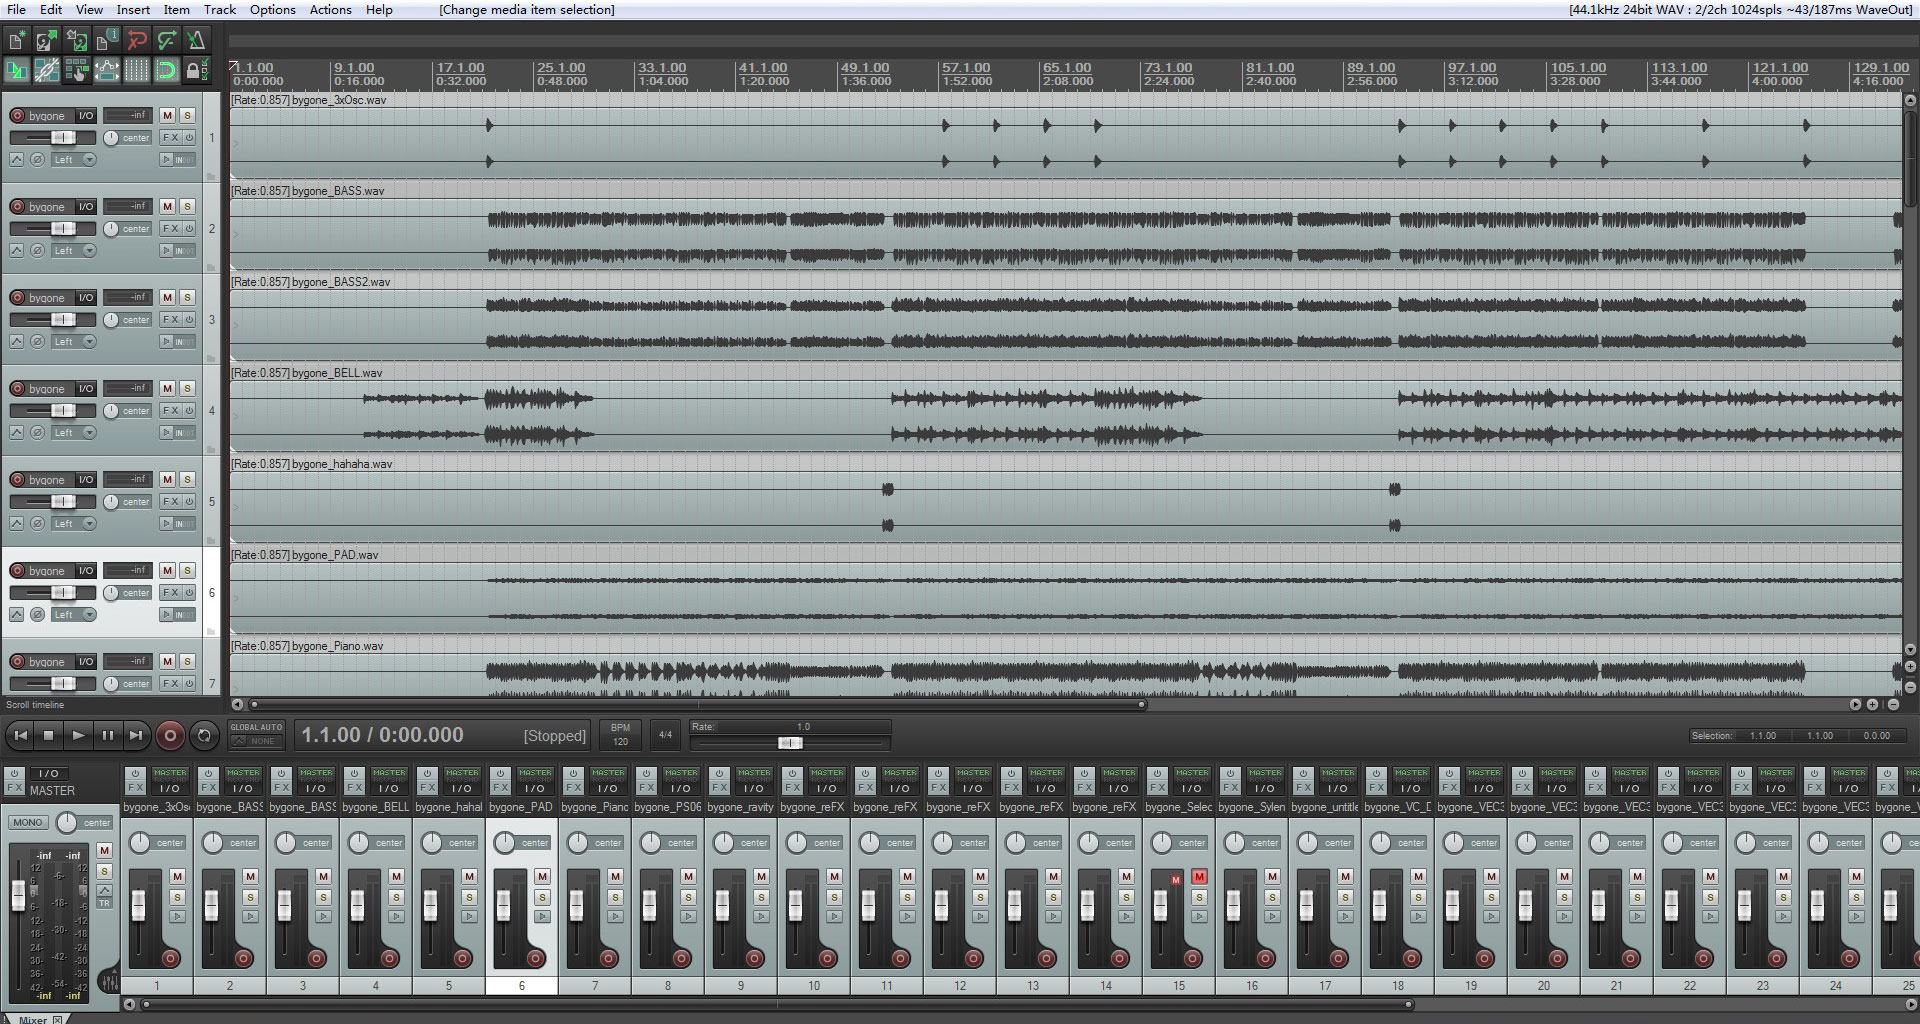Click the BPM 120 tempo field
Image resolution: width=1920 pixels, height=1024 pixels.
tap(620, 735)
